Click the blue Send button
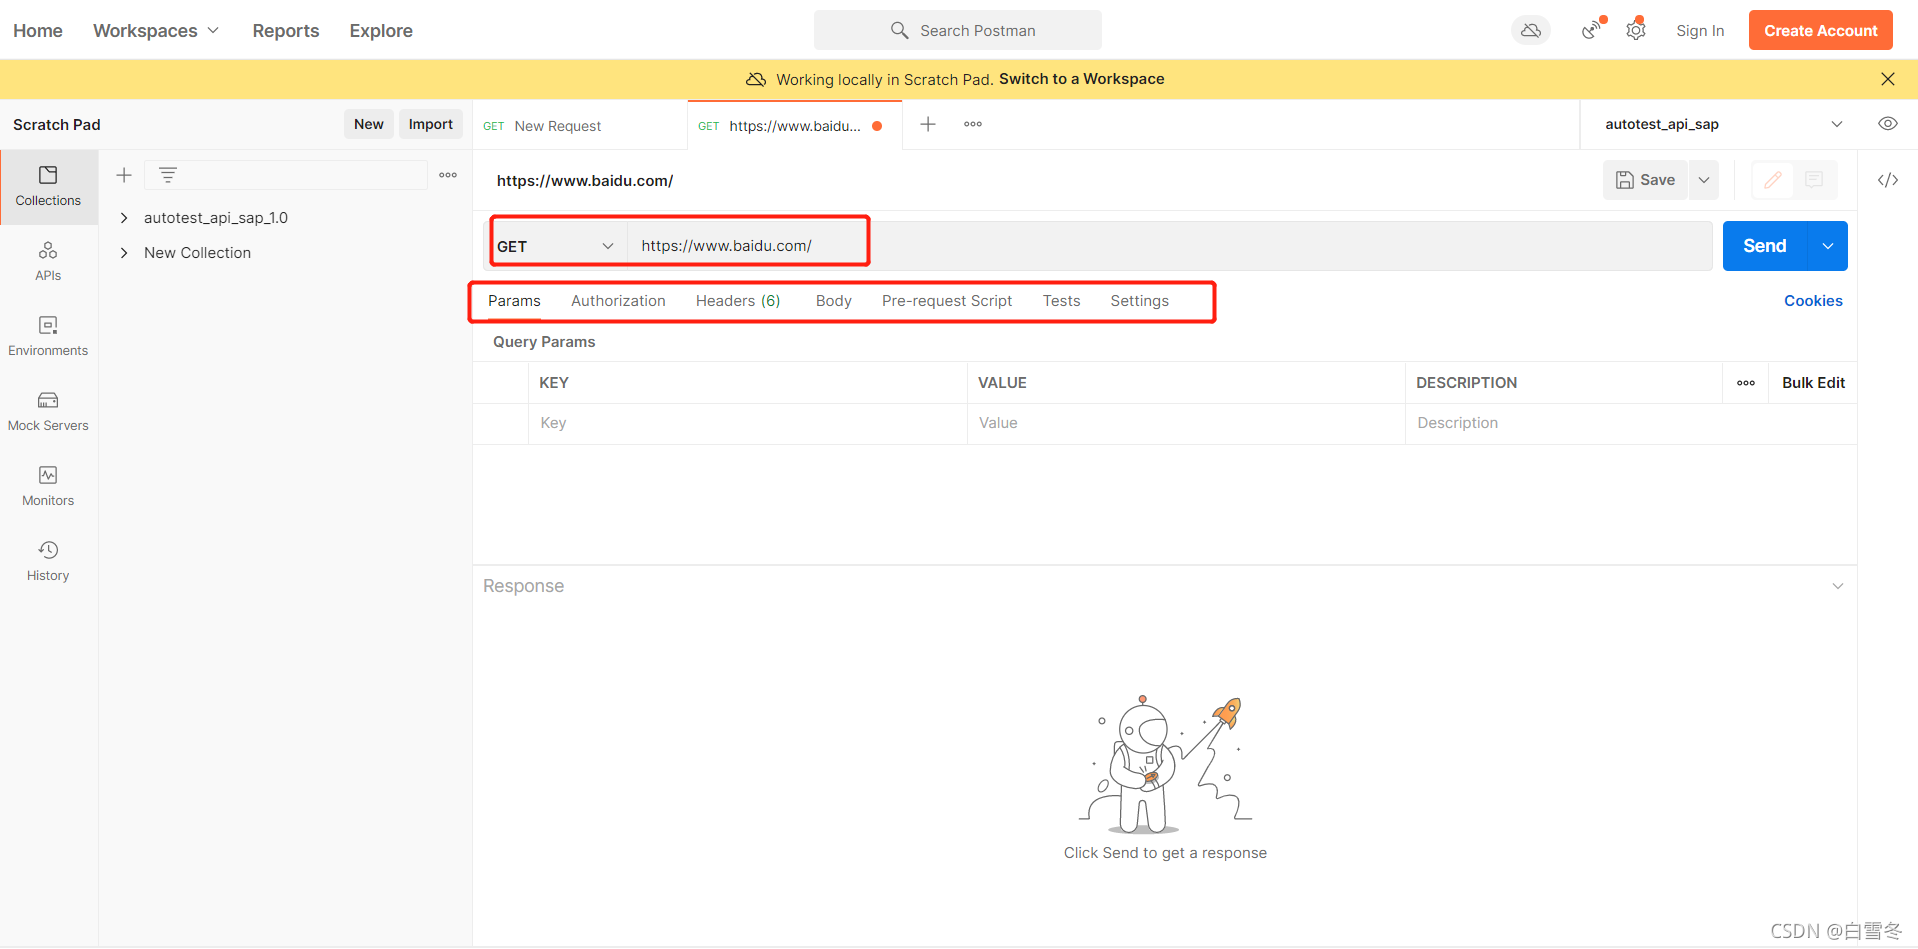The height and width of the screenshot is (949, 1918). (x=1765, y=246)
